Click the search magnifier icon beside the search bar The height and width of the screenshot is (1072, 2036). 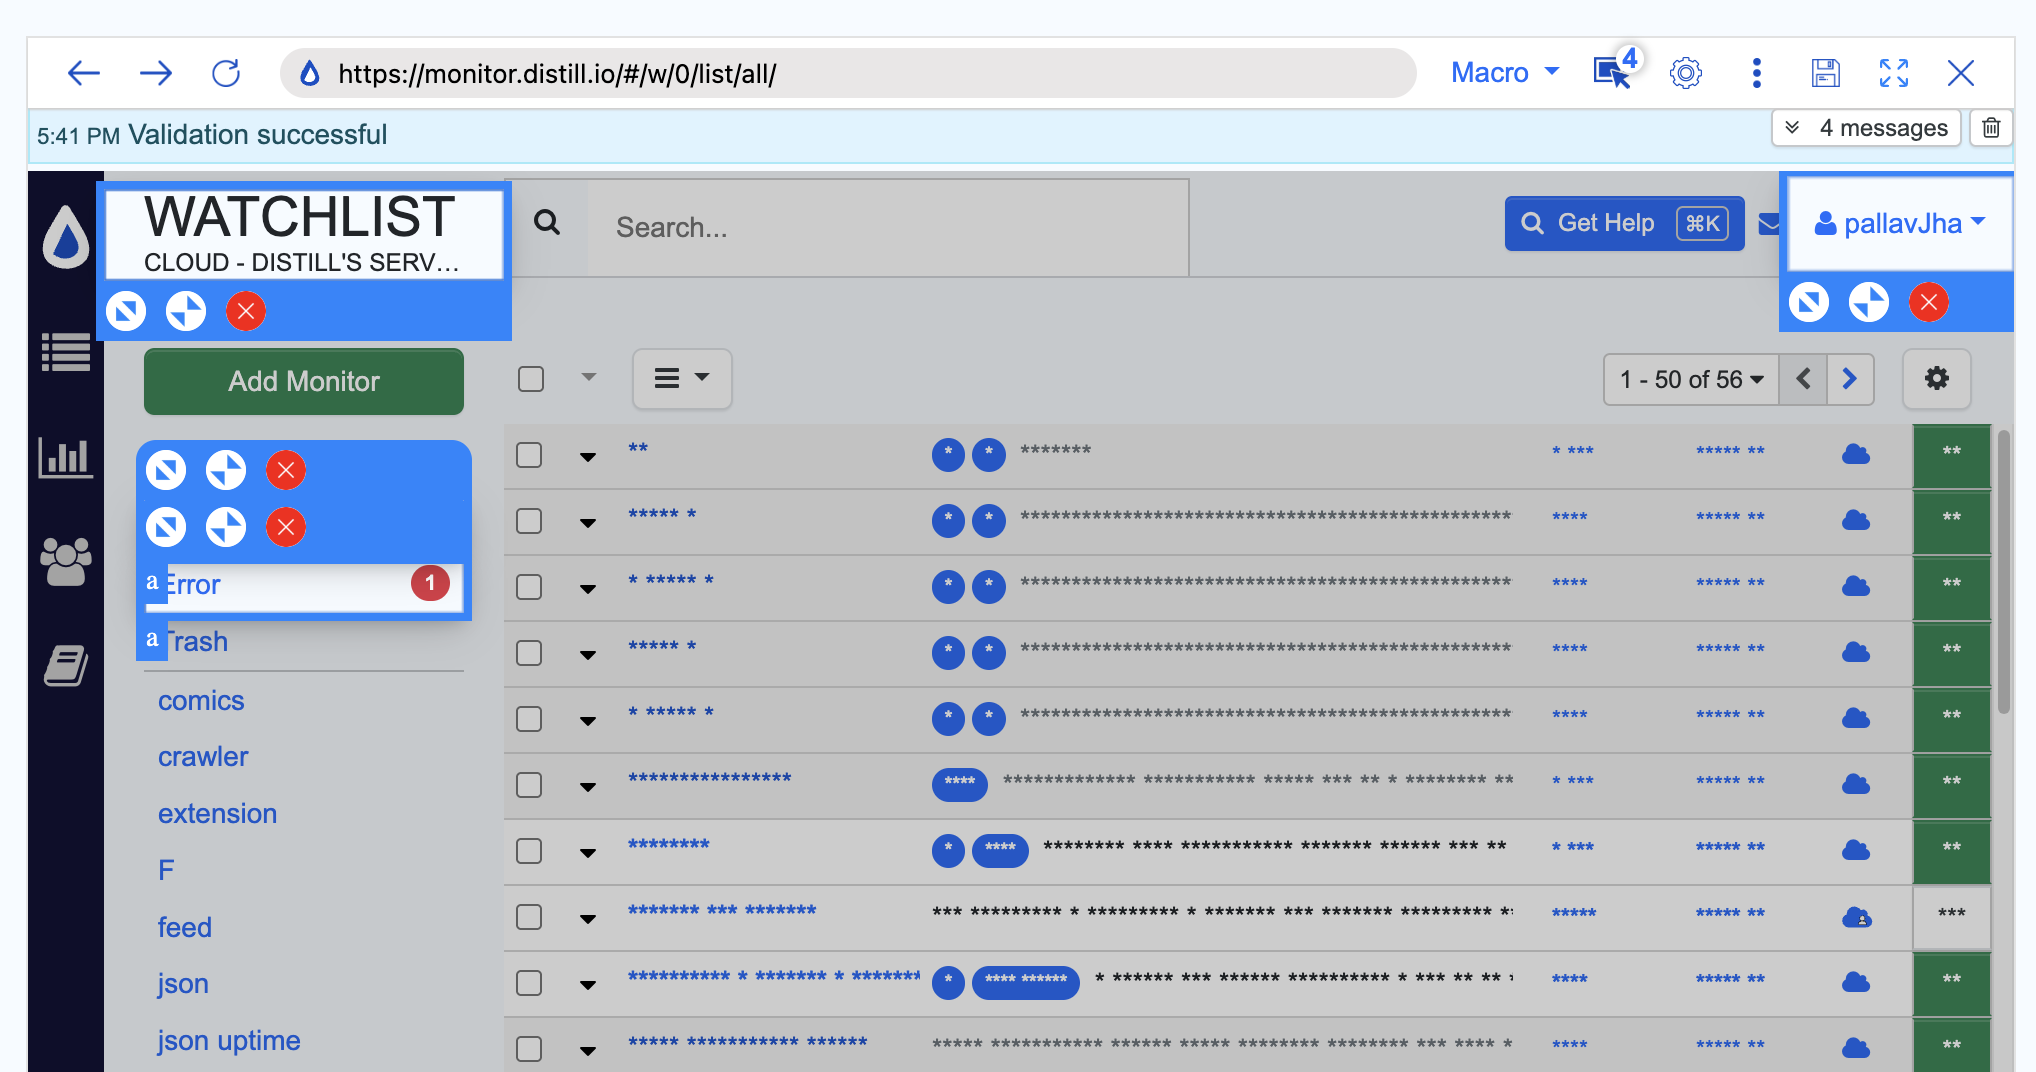tap(548, 222)
